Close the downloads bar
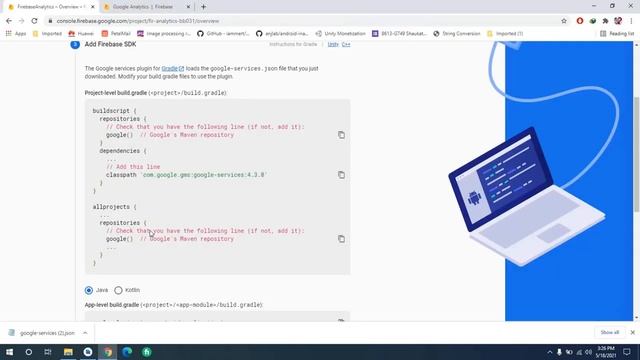Image resolution: width=640 pixels, height=360 pixels. click(632, 333)
